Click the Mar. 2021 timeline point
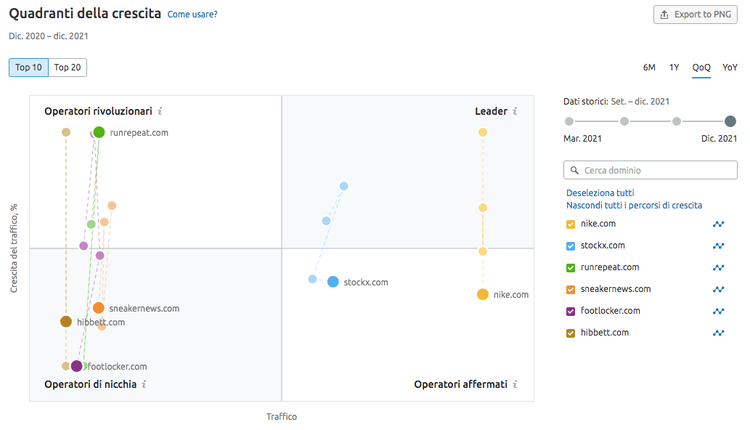 [569, 121]
